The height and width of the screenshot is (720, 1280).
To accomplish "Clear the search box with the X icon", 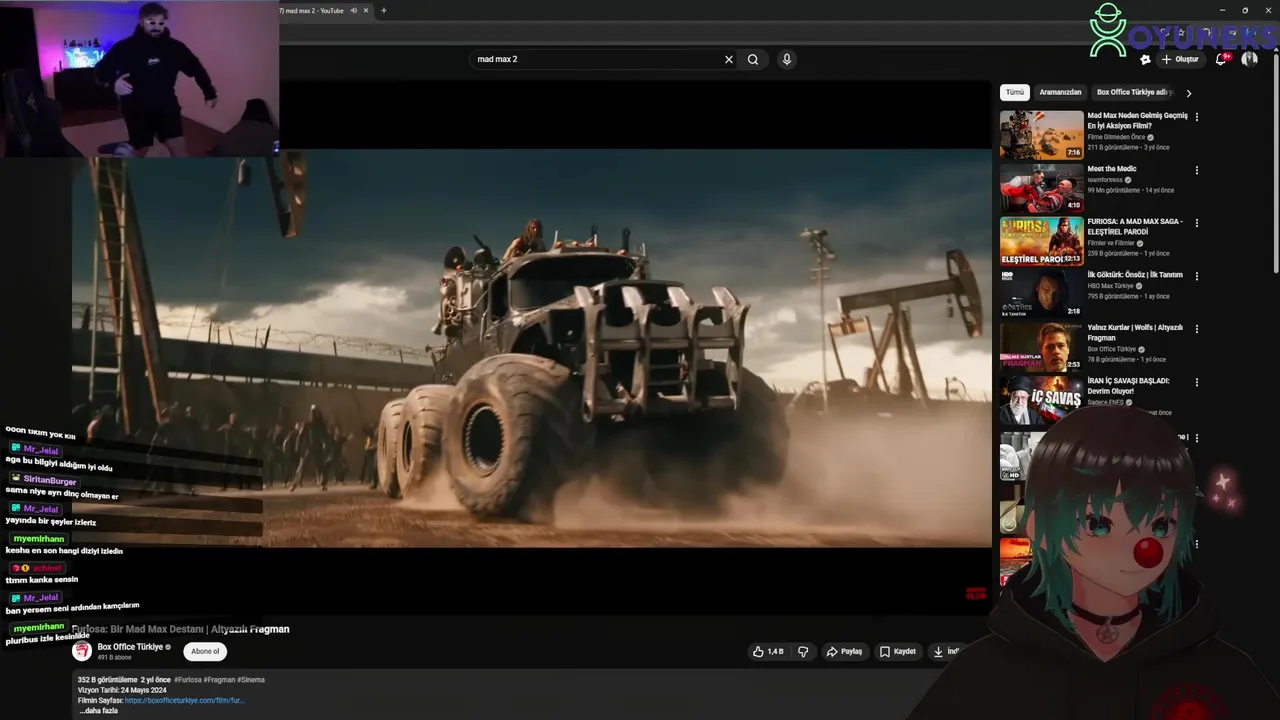I will [729, 59].
